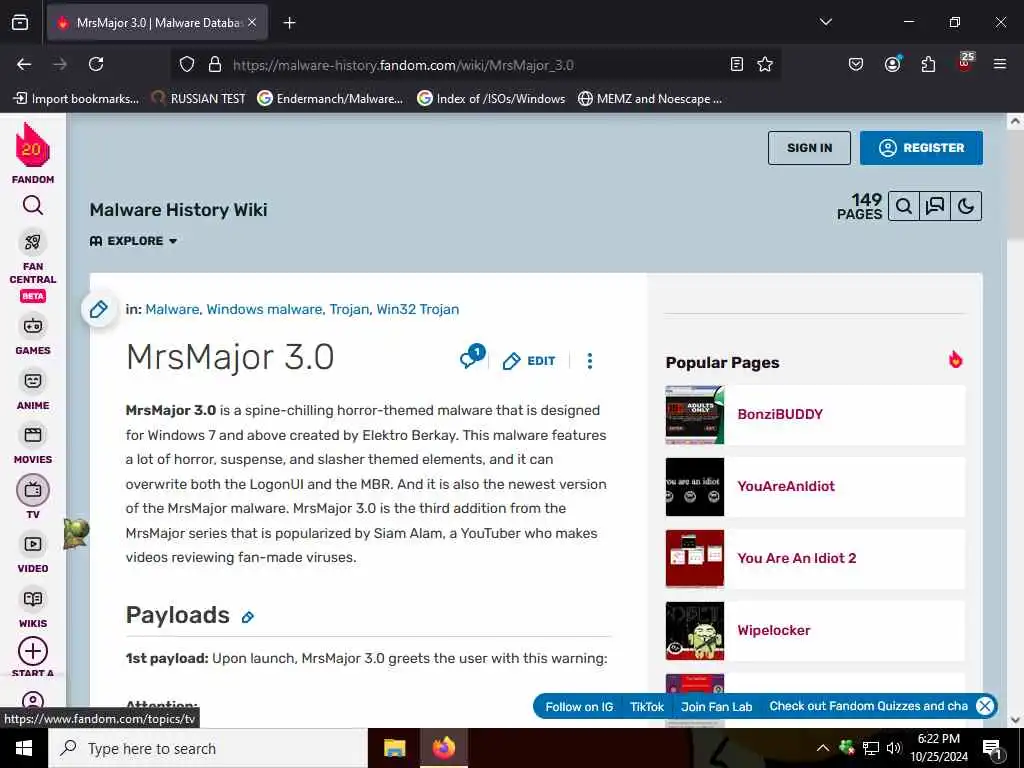Open the Import bookmarks bookmark item

tap(76, 99)
